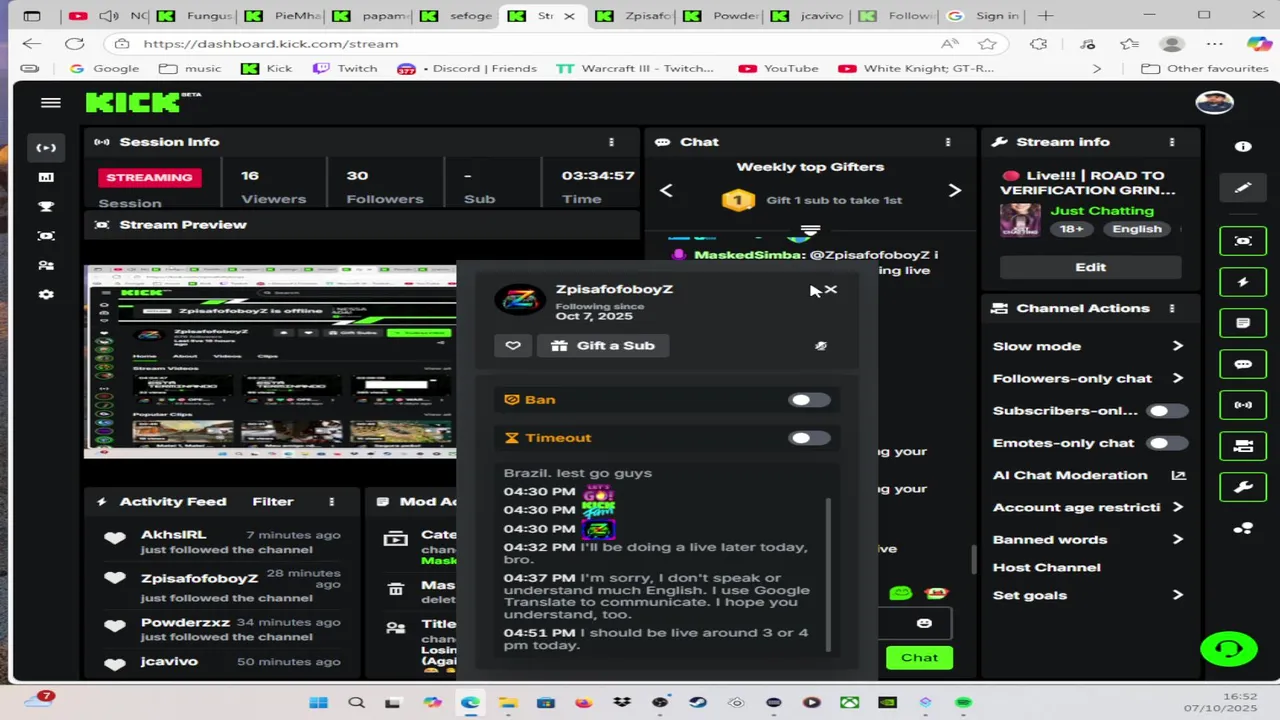Click the Stream Preview thumbnail
Viewport: 1280px width, 720px height.
[x=270, y=361]
